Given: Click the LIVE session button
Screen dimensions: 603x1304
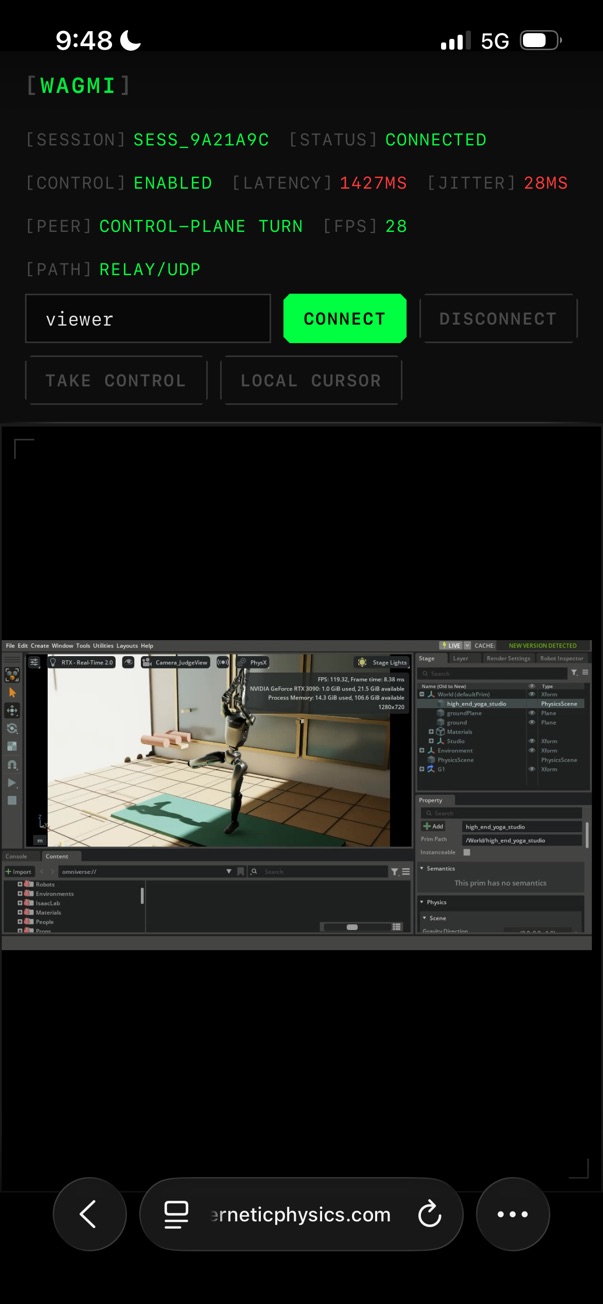Looking at the screenshot, I should 451,646.
